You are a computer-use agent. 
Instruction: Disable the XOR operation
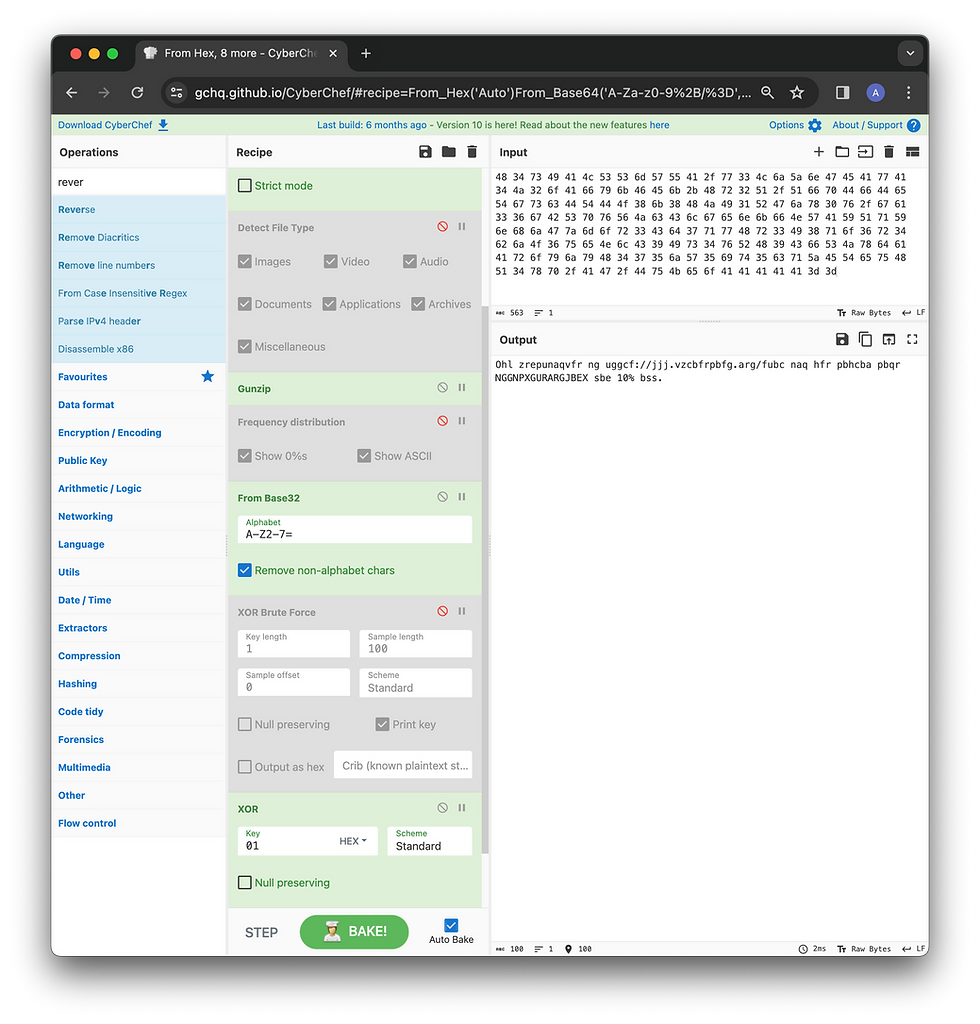[443, 808]
